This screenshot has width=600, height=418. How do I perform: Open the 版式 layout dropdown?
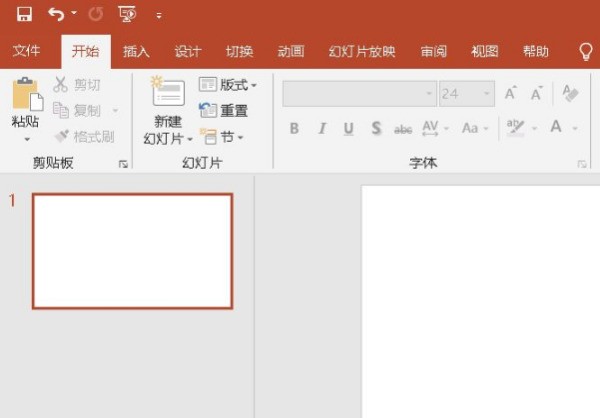click(228, 85)
